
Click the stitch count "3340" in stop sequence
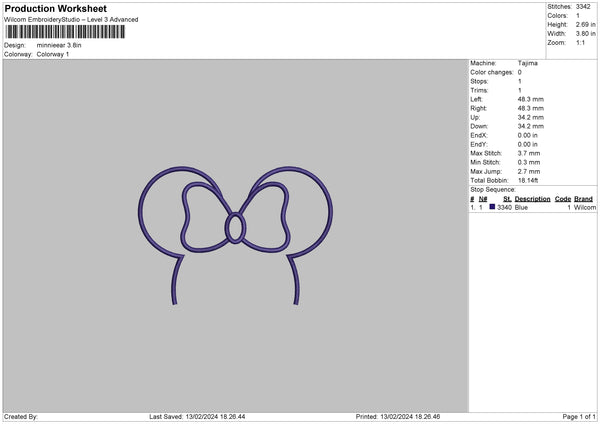pos(504,207)
